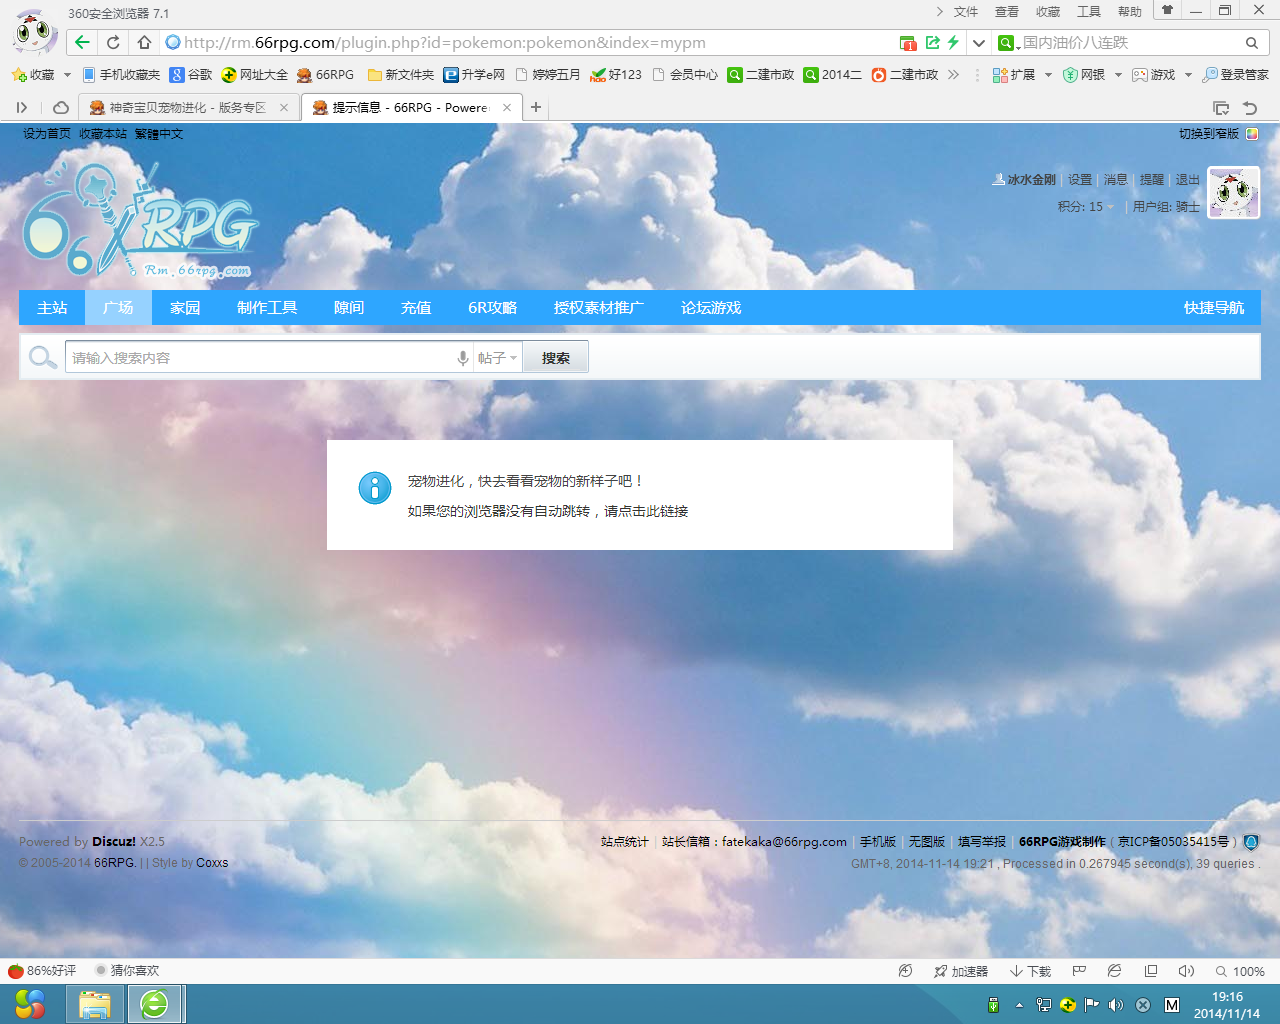Show more bookmarks with the chevron
The width and height of the screenshot is (1280, 1024).
pos(953,75)
